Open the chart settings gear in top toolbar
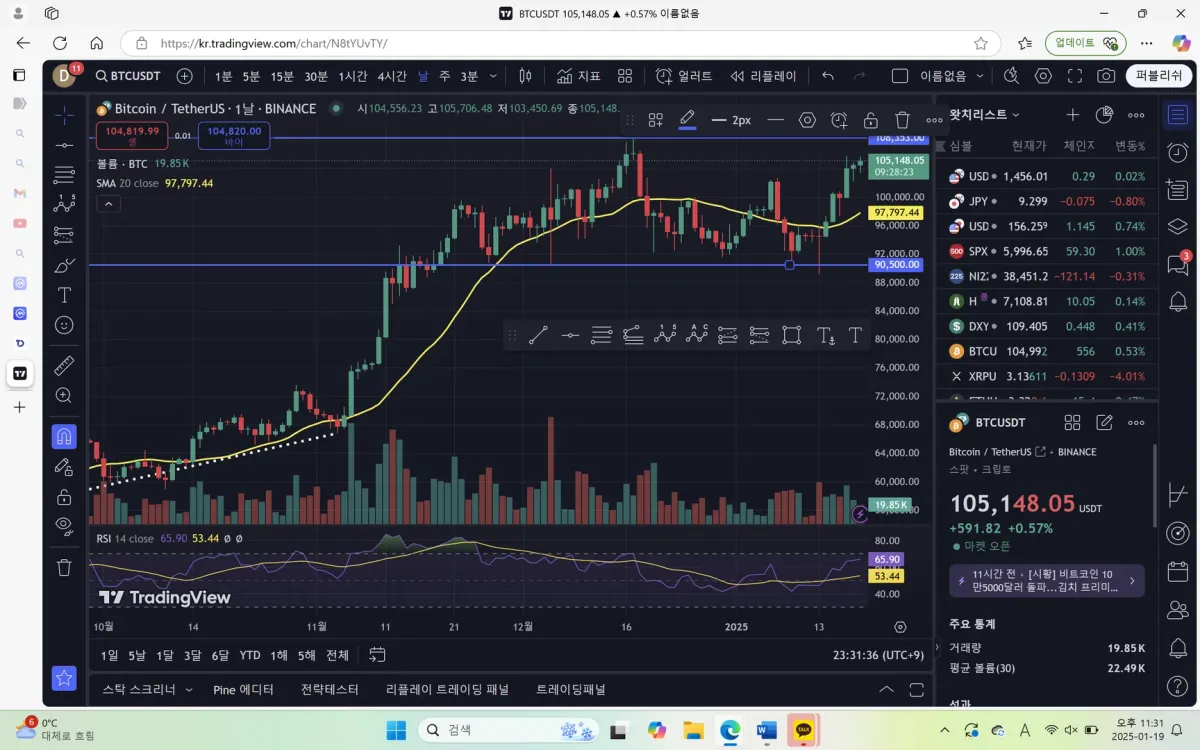This screenshot has width=1200, height=750. (x=1043, y=76)
